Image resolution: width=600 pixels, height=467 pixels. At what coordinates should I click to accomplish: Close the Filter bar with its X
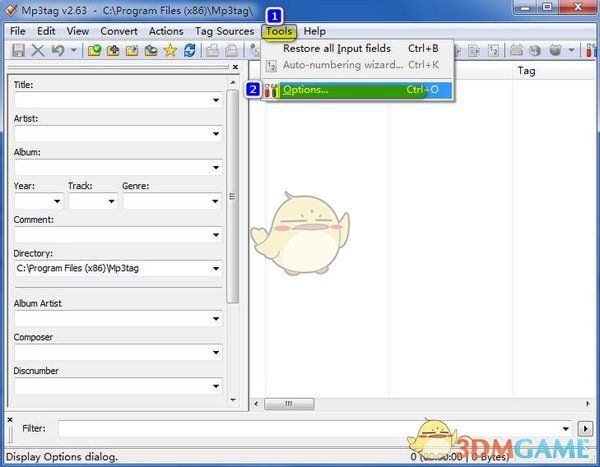coord(10,420)
